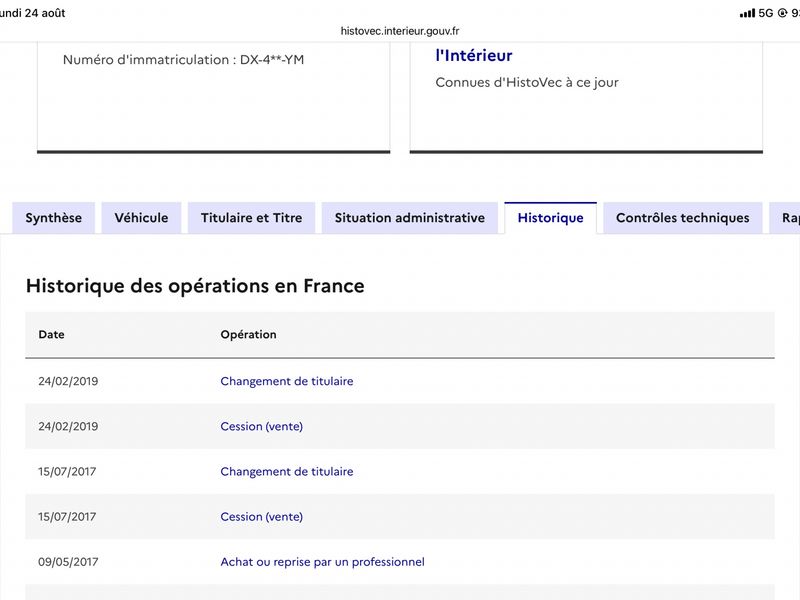Screen dimensions: 800x600
Task: Select the Situation administrative tab
Action: tap(410, 218)
